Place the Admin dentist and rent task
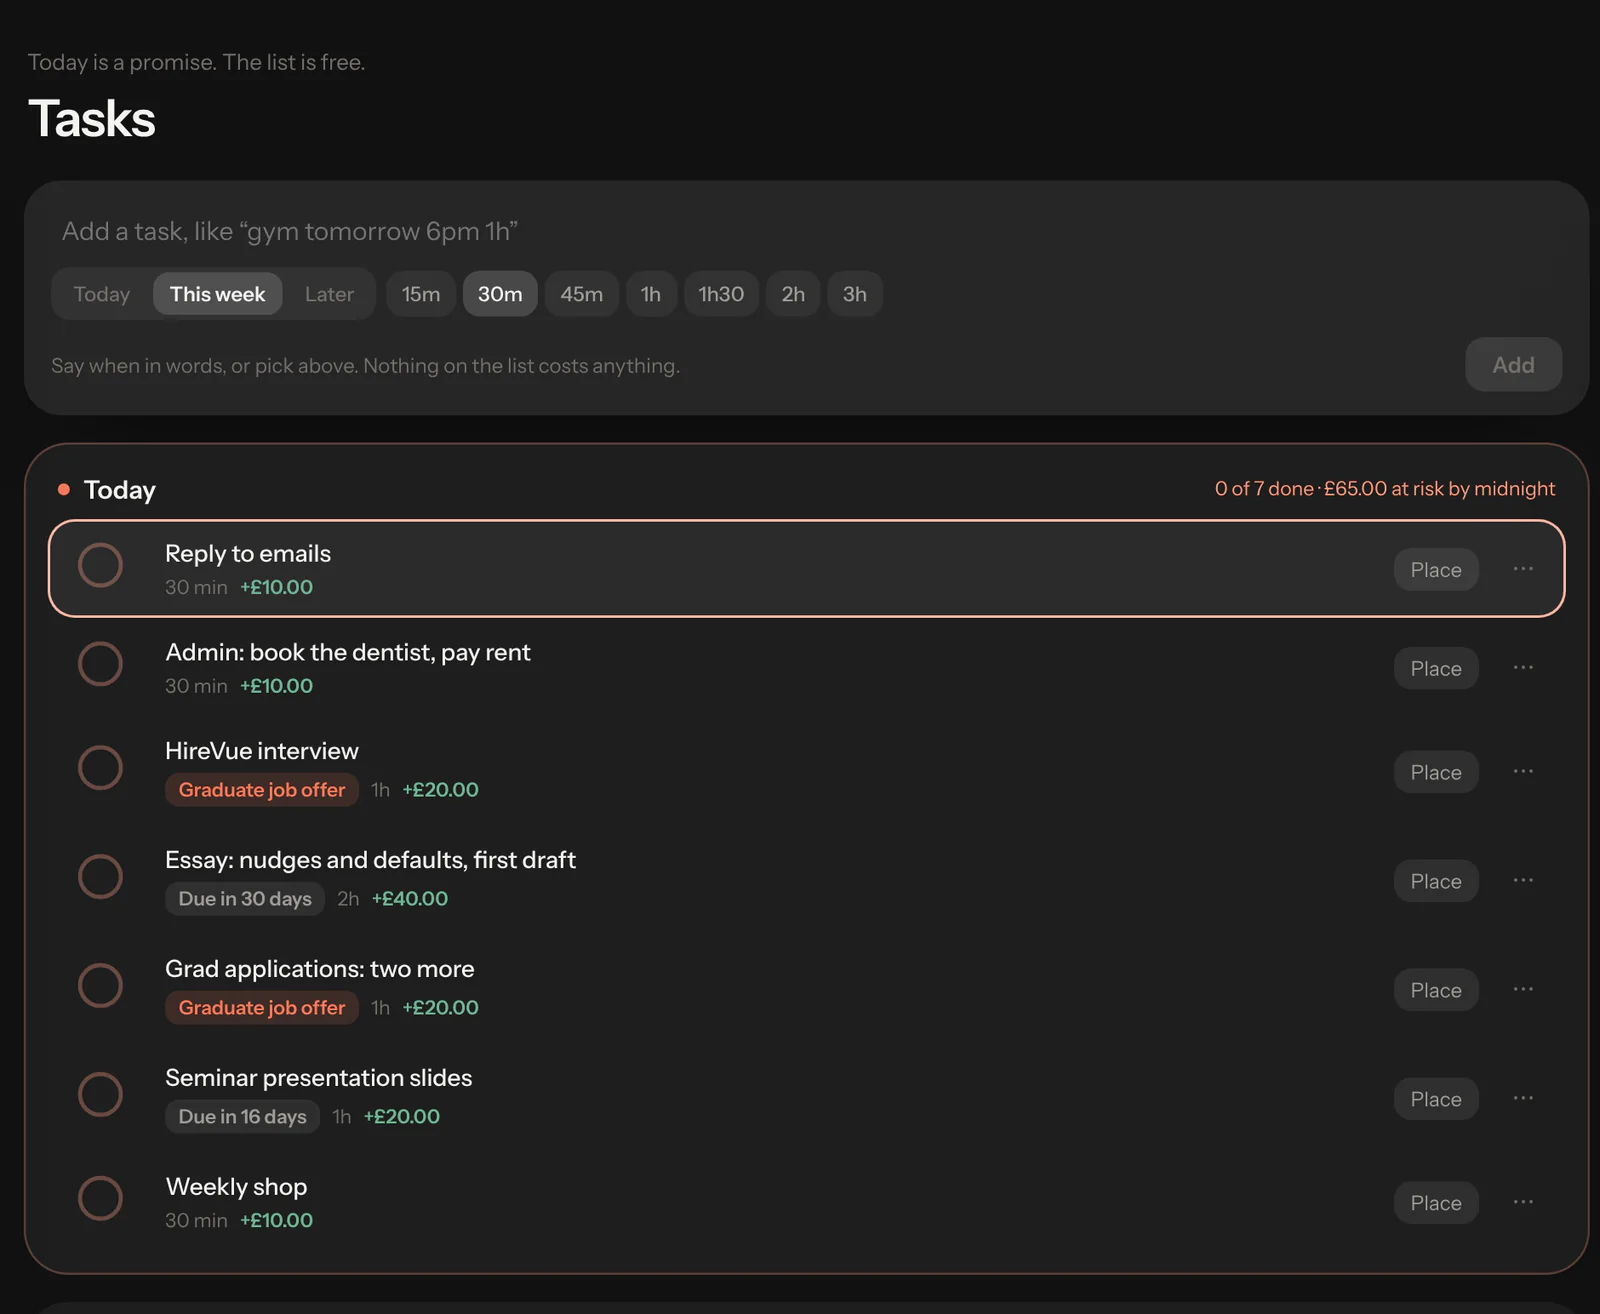Image resolution: width=1600 pixels, height=1314 pixels. [1436, 669]
